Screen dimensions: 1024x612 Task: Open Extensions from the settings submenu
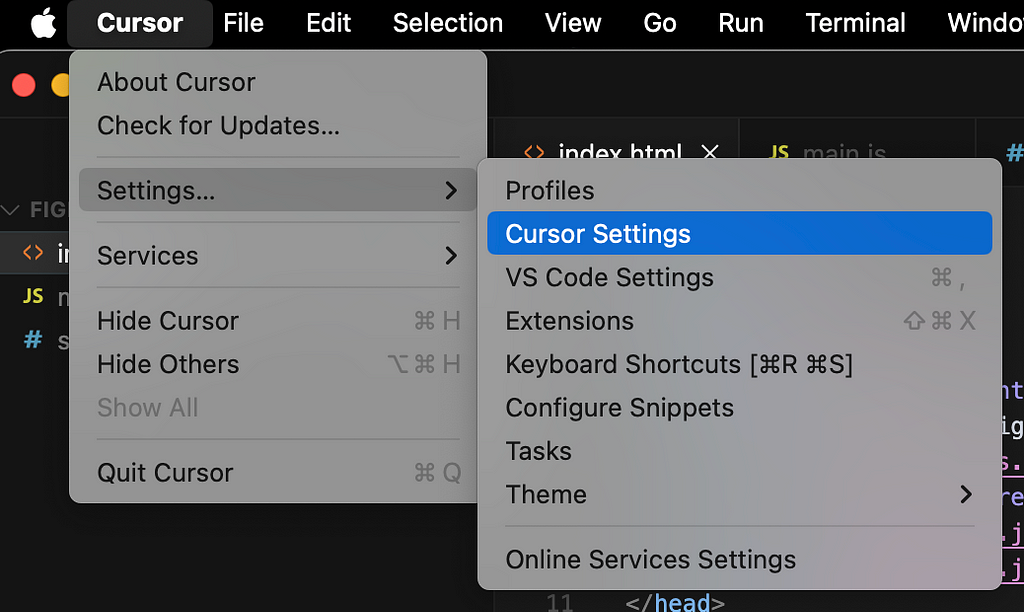739,321
